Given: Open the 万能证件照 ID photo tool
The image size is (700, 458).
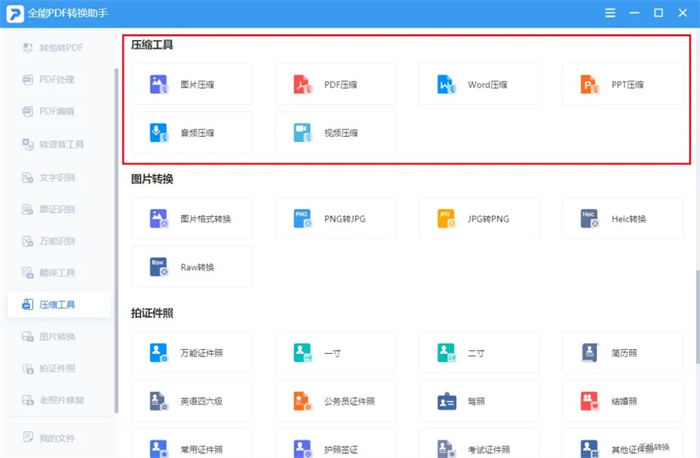Looking at the screenshot, I should (x=191, y=353).
